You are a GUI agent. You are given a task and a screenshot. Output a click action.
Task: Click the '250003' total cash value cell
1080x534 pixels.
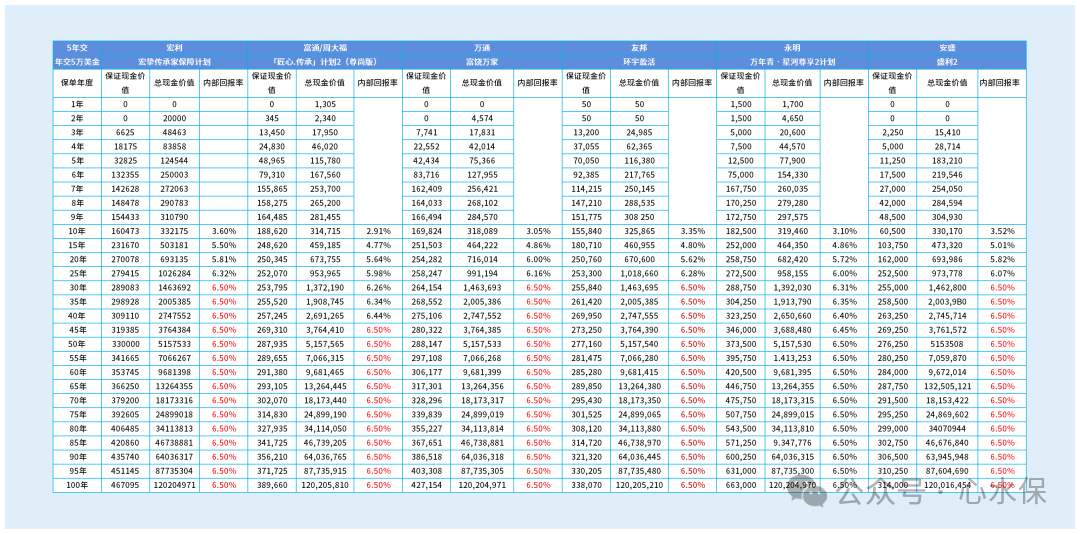[173, 174]
